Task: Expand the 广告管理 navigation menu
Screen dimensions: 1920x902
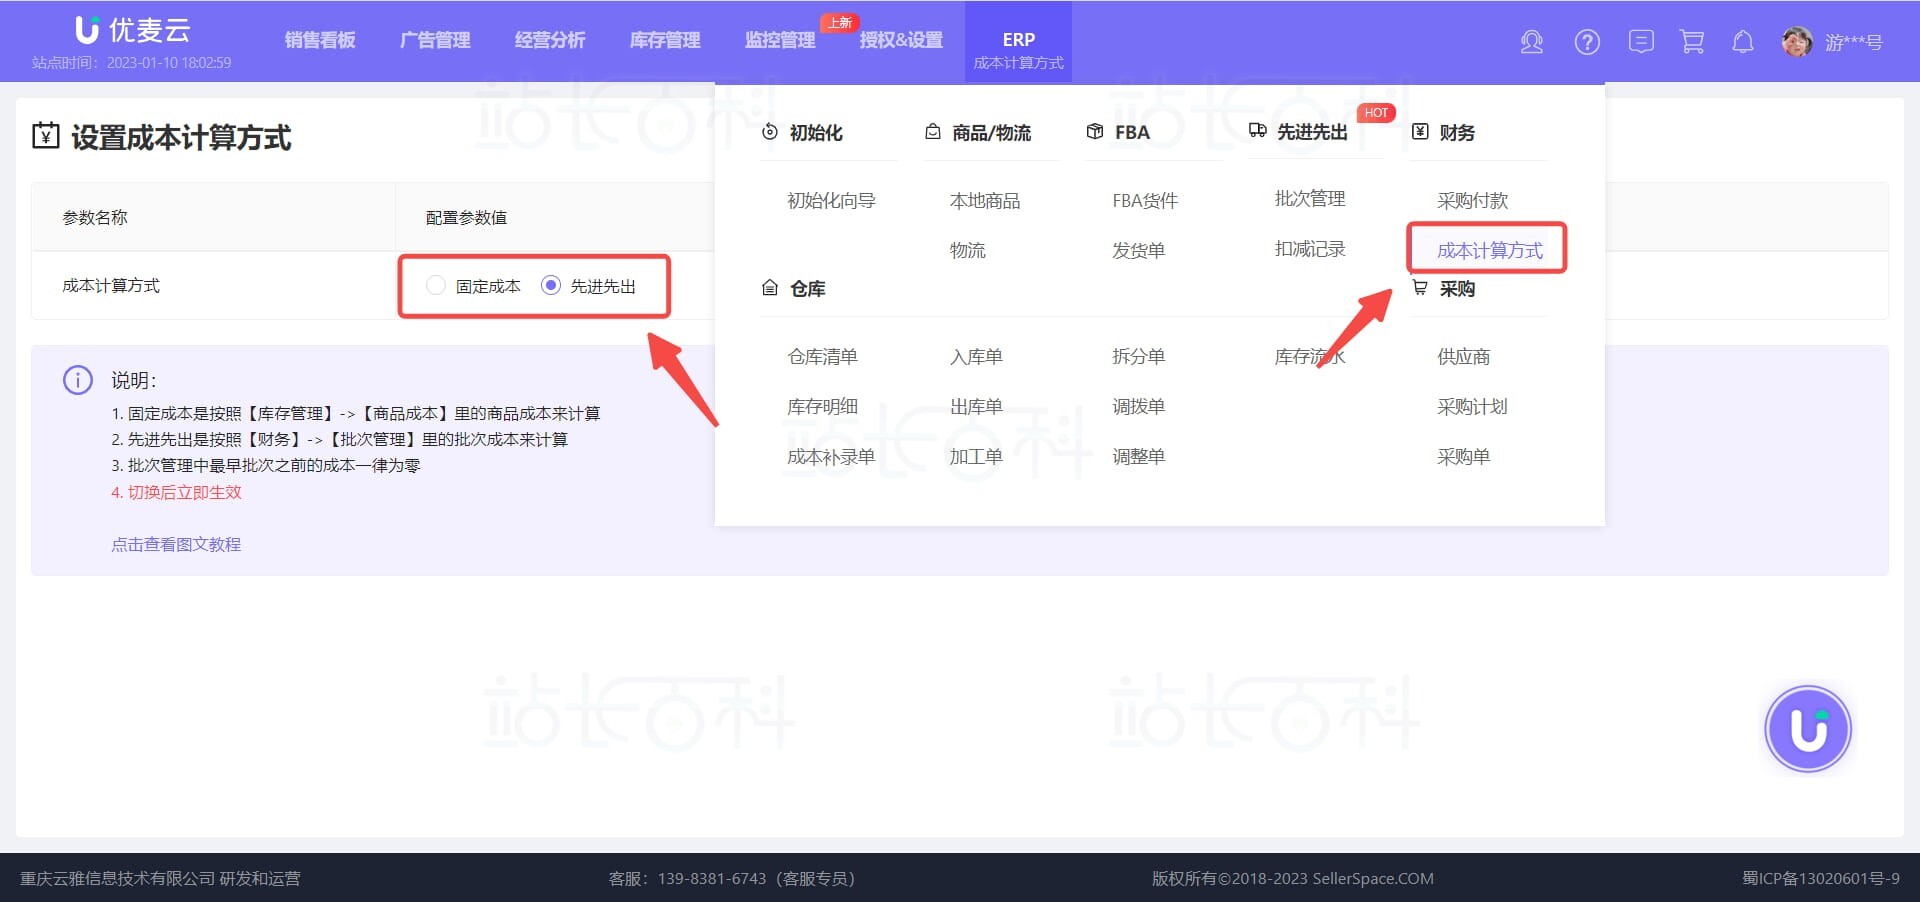Action: (x=435, y=40)
